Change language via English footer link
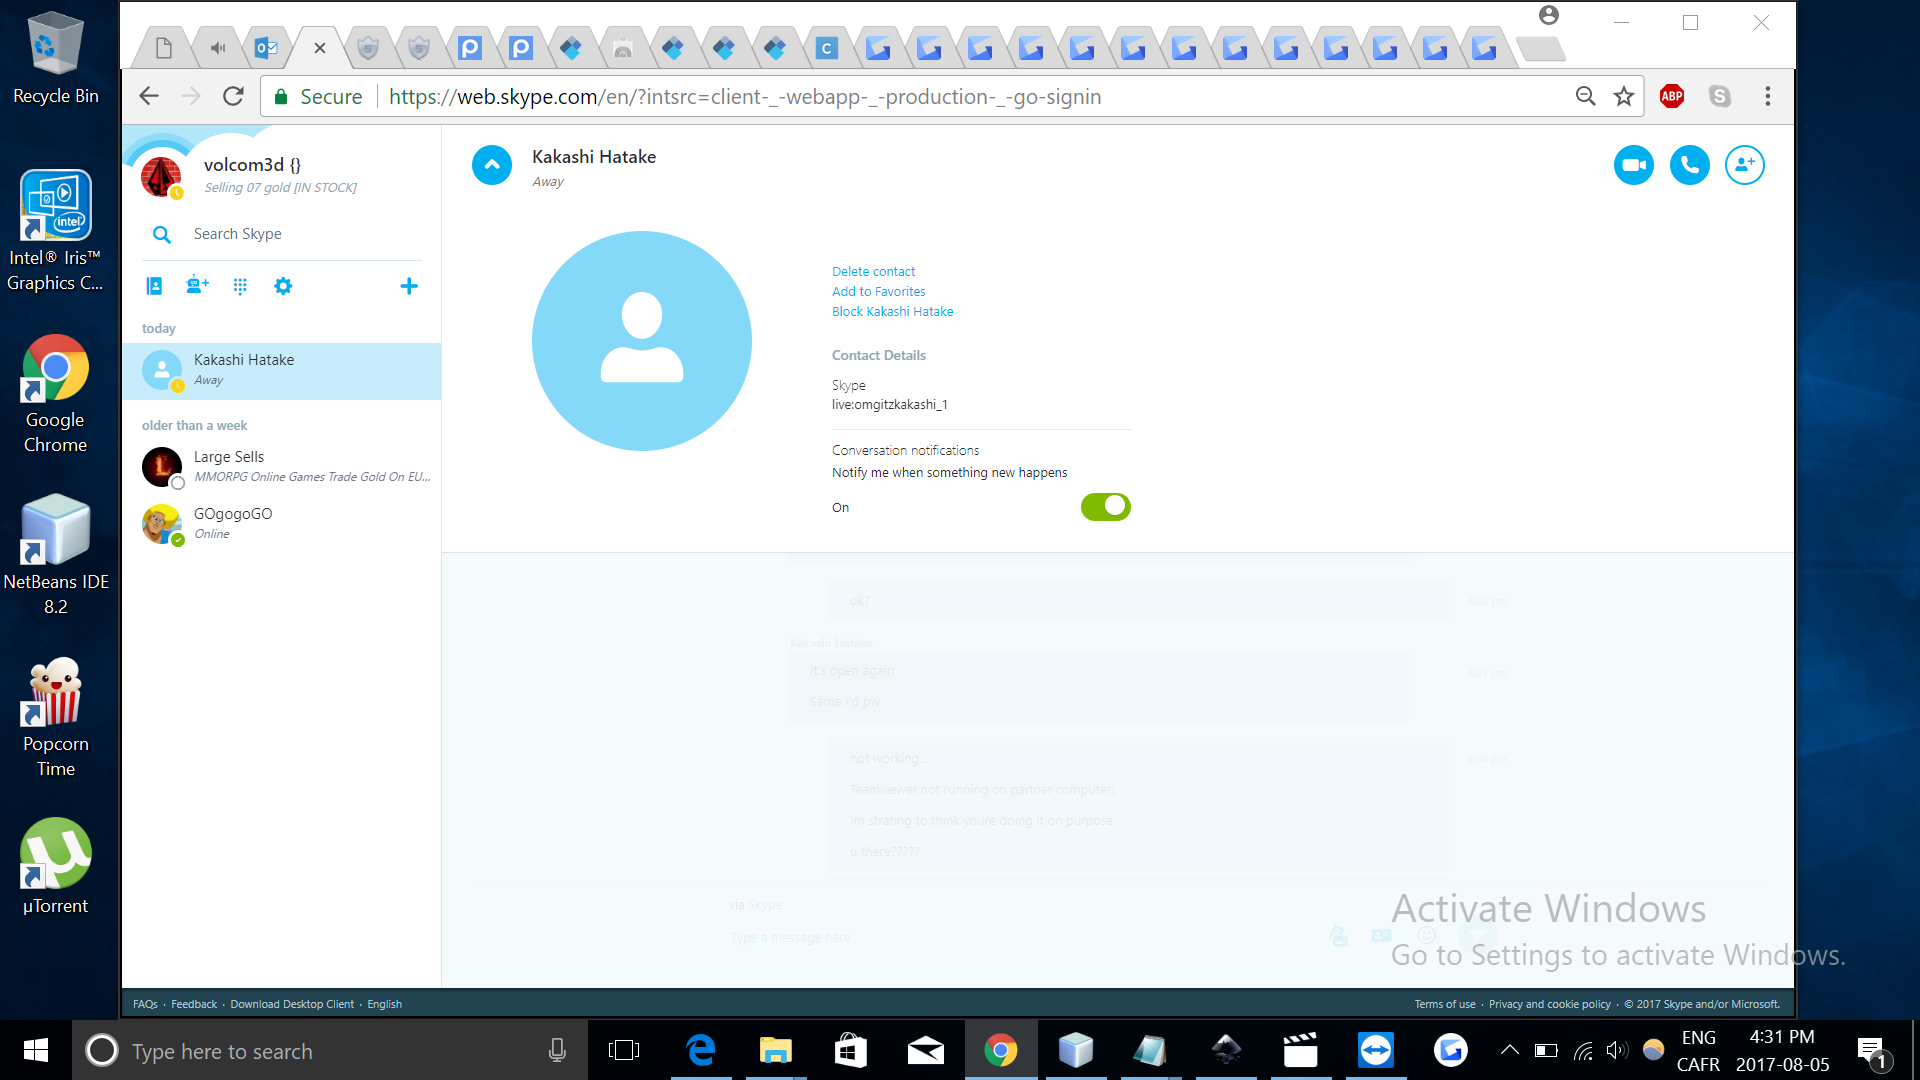1920x1080 pixels. click(x=384, y=1004)
